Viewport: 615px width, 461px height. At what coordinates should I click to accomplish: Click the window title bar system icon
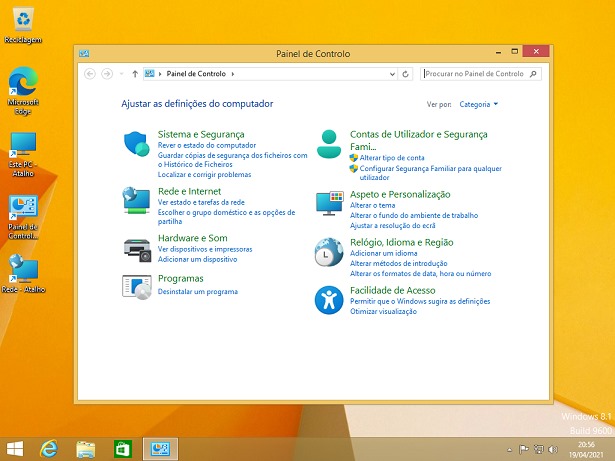[84, 53]
